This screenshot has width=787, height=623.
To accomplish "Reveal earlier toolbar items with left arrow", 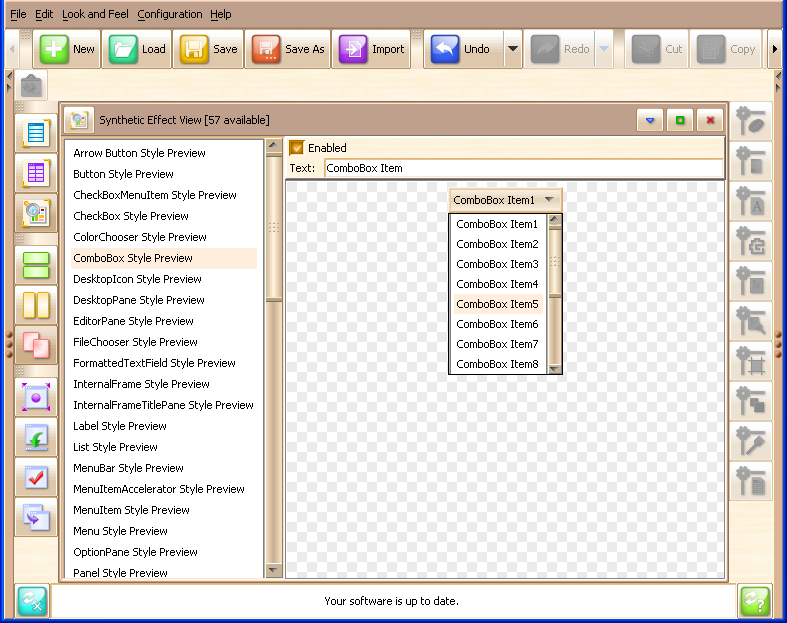I will click(x=12, y=49).
